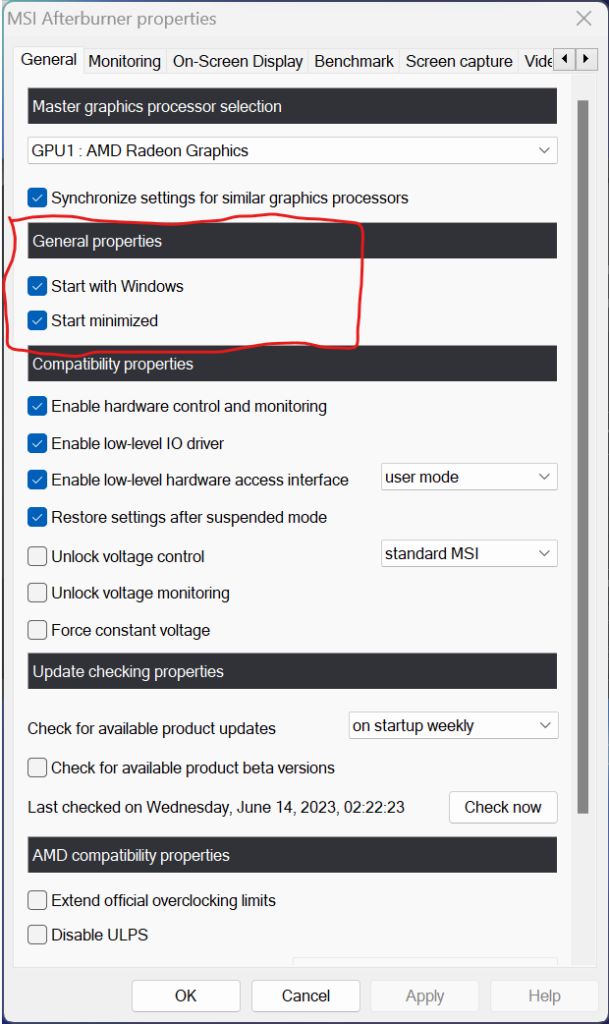This screenshot has width=609, height=1024.
Task: Enable Unlock voltage control checkbox
Action: 37,556
